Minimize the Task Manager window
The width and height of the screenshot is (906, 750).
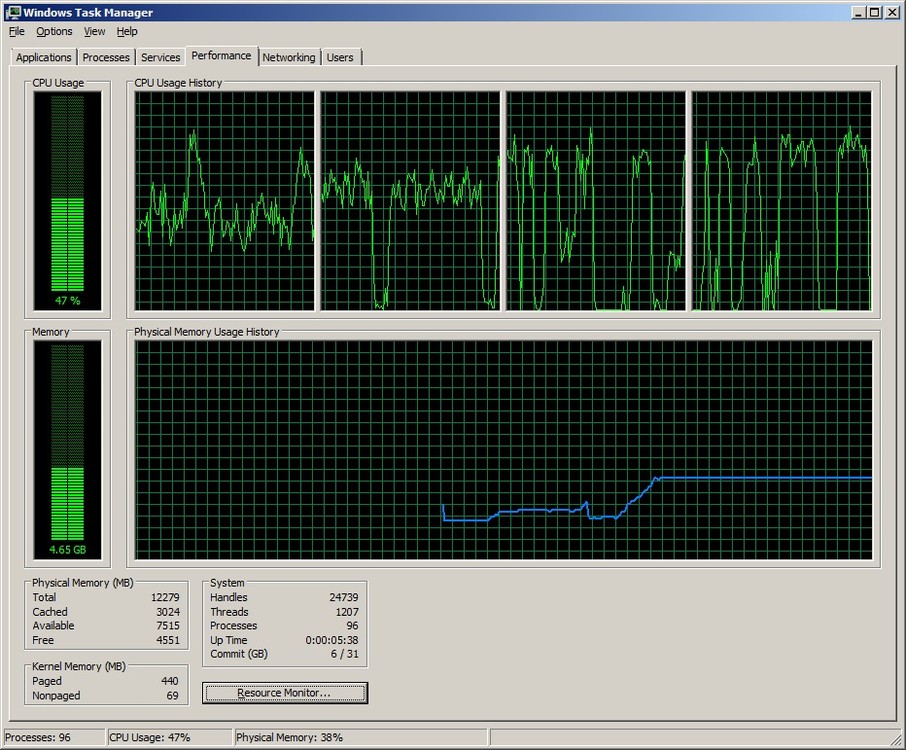[859, 12]
